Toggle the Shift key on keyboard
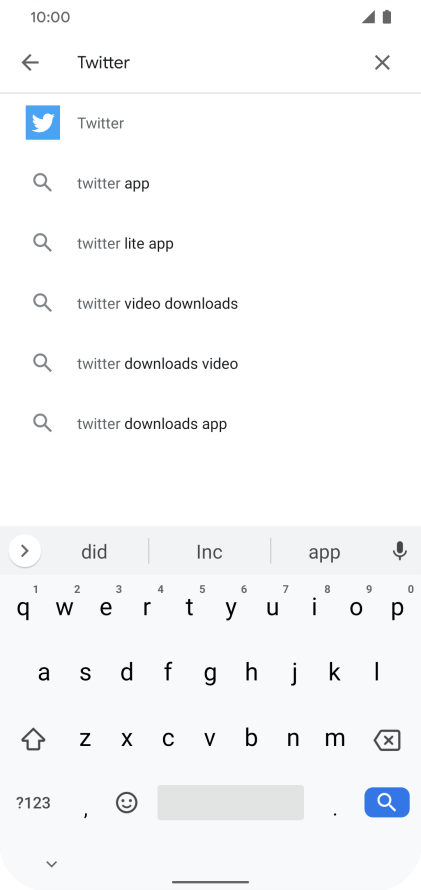The width and height of the screenshot is (421, 890). pyautogui.click(x=33, y=739)
